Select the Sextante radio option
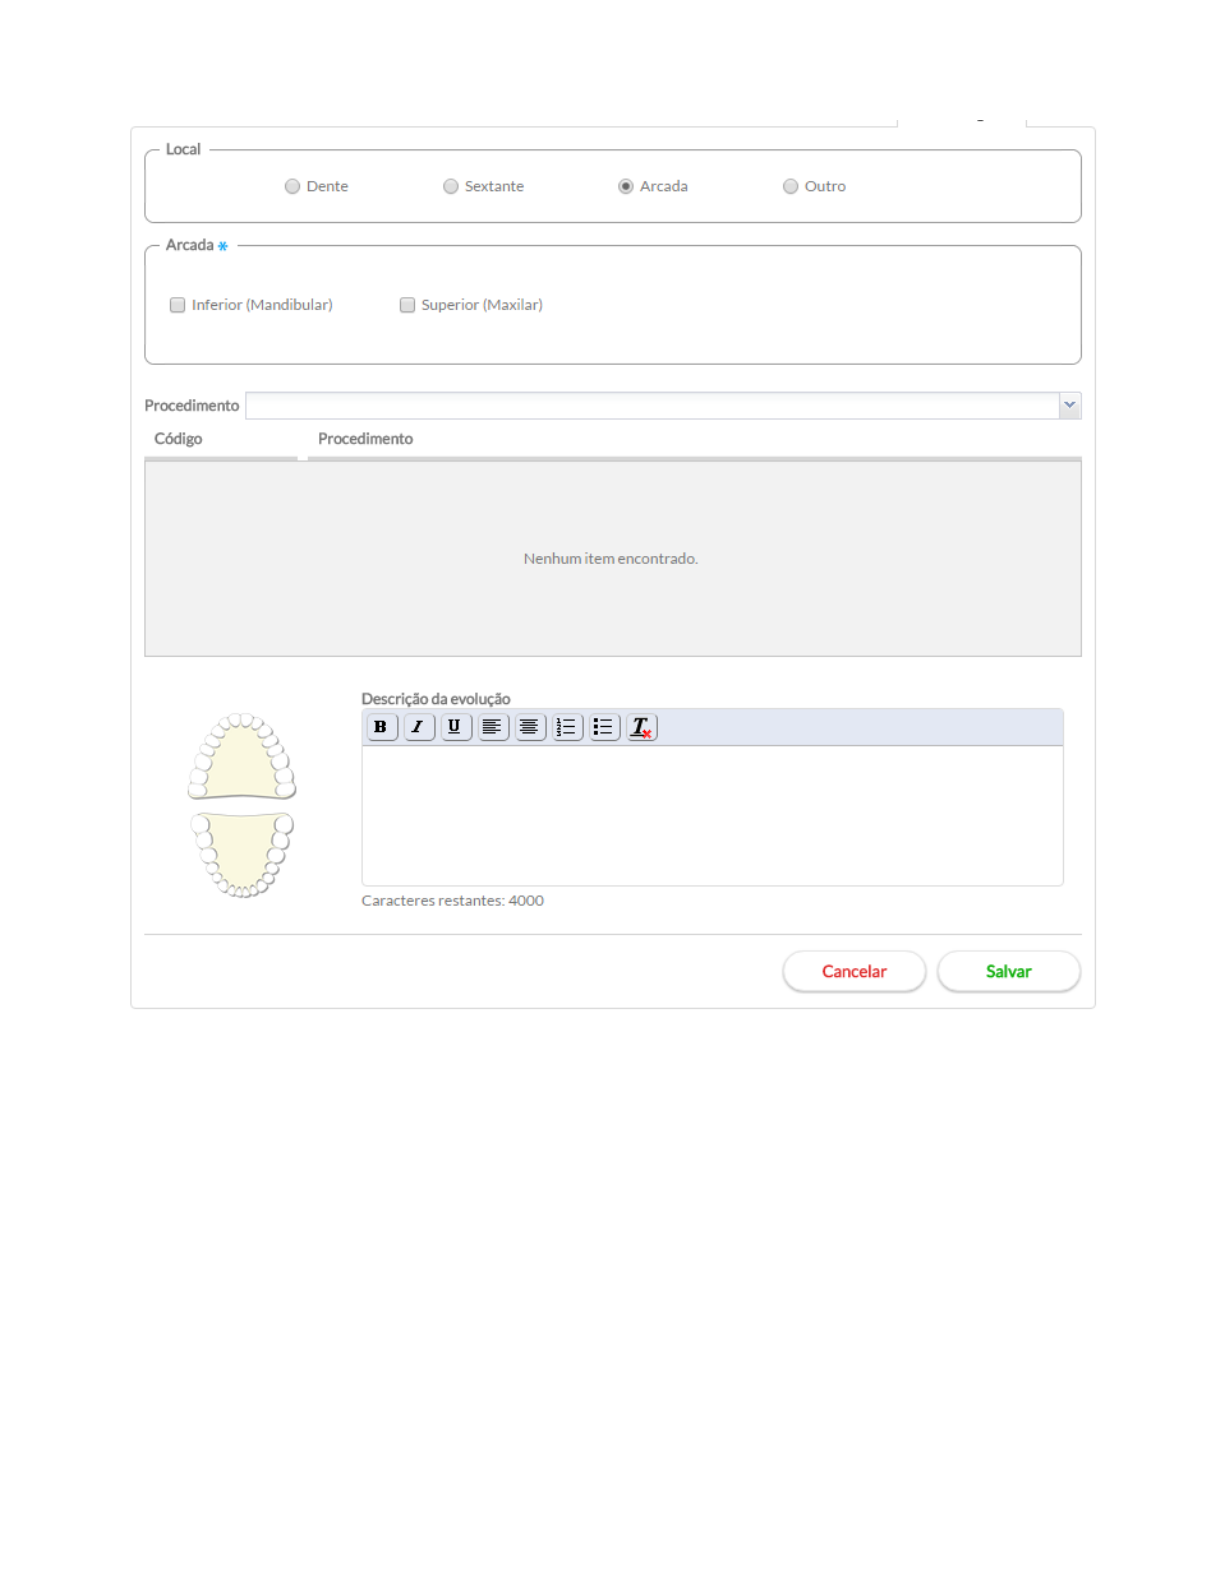This screenshot has height=1584, width=1224. point(451,186)
